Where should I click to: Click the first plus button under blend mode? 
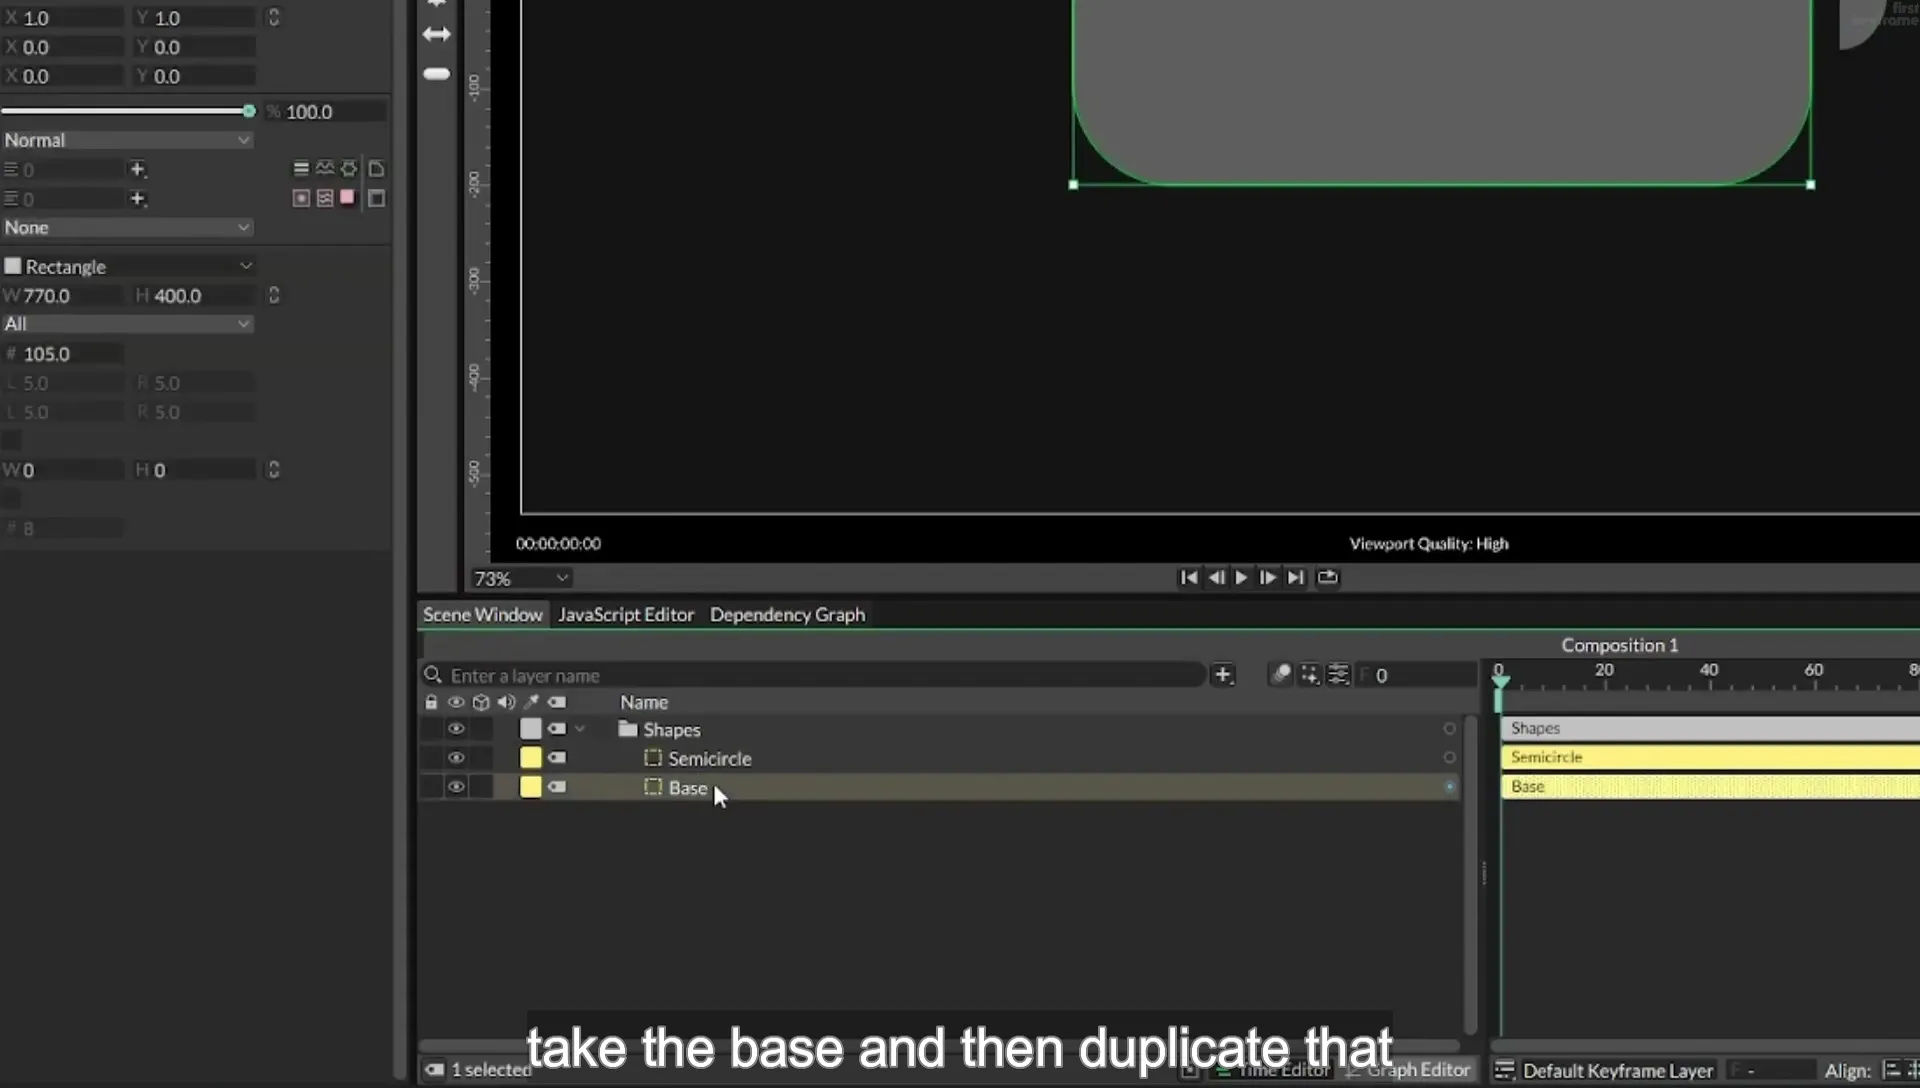tap(137, 169)
